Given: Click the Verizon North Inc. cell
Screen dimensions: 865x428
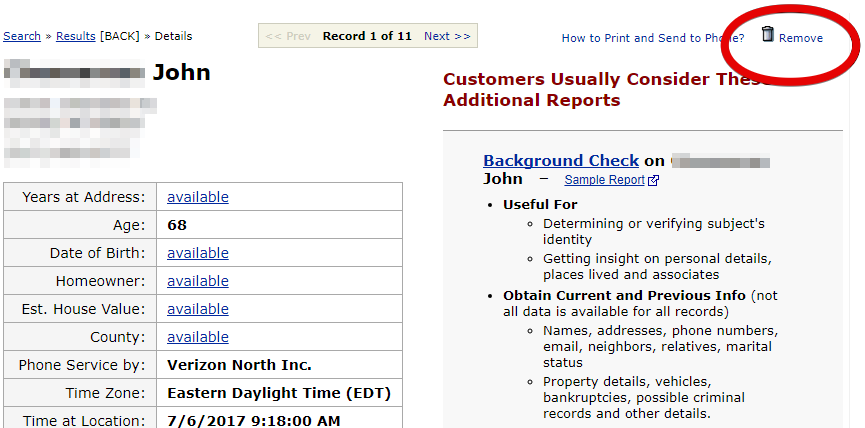Looking at the screenshot, I should pyautogui.click(x=239, y=365).
